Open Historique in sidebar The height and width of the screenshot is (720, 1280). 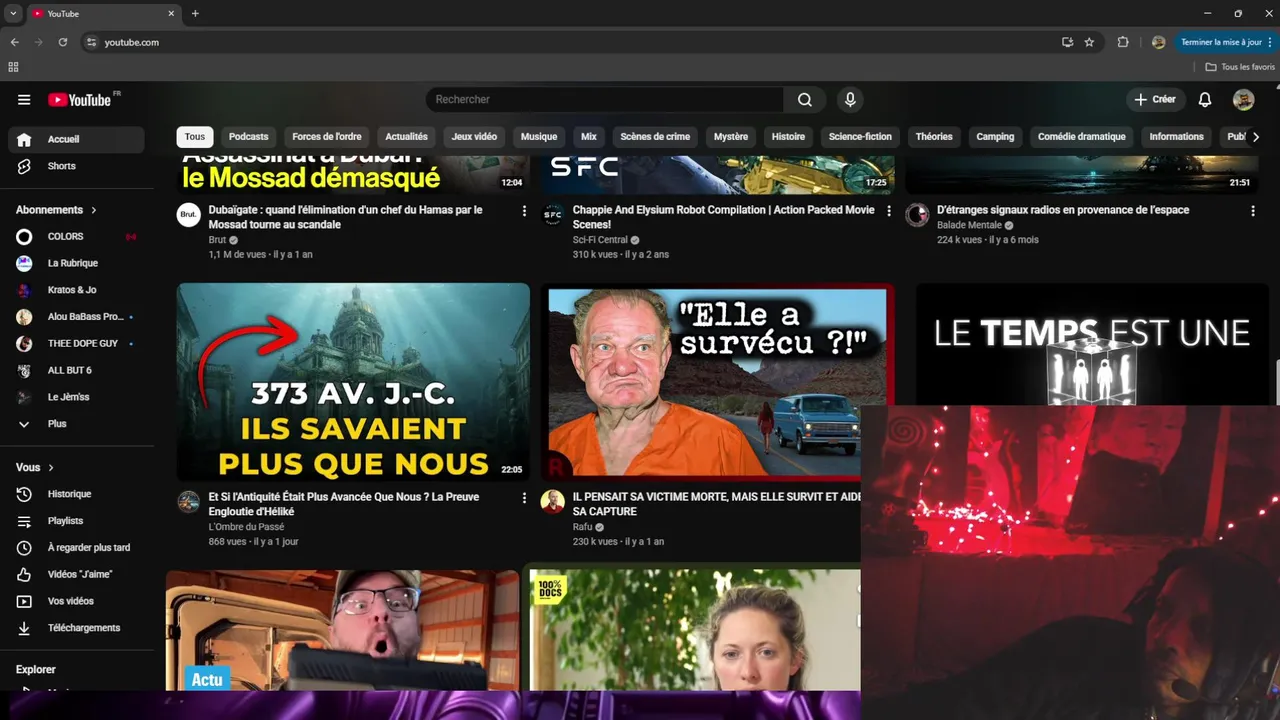tap(76, 494)
